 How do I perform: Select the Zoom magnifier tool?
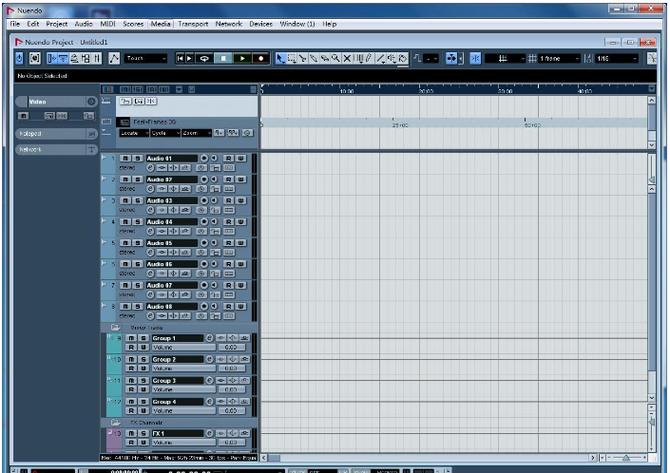336,58
